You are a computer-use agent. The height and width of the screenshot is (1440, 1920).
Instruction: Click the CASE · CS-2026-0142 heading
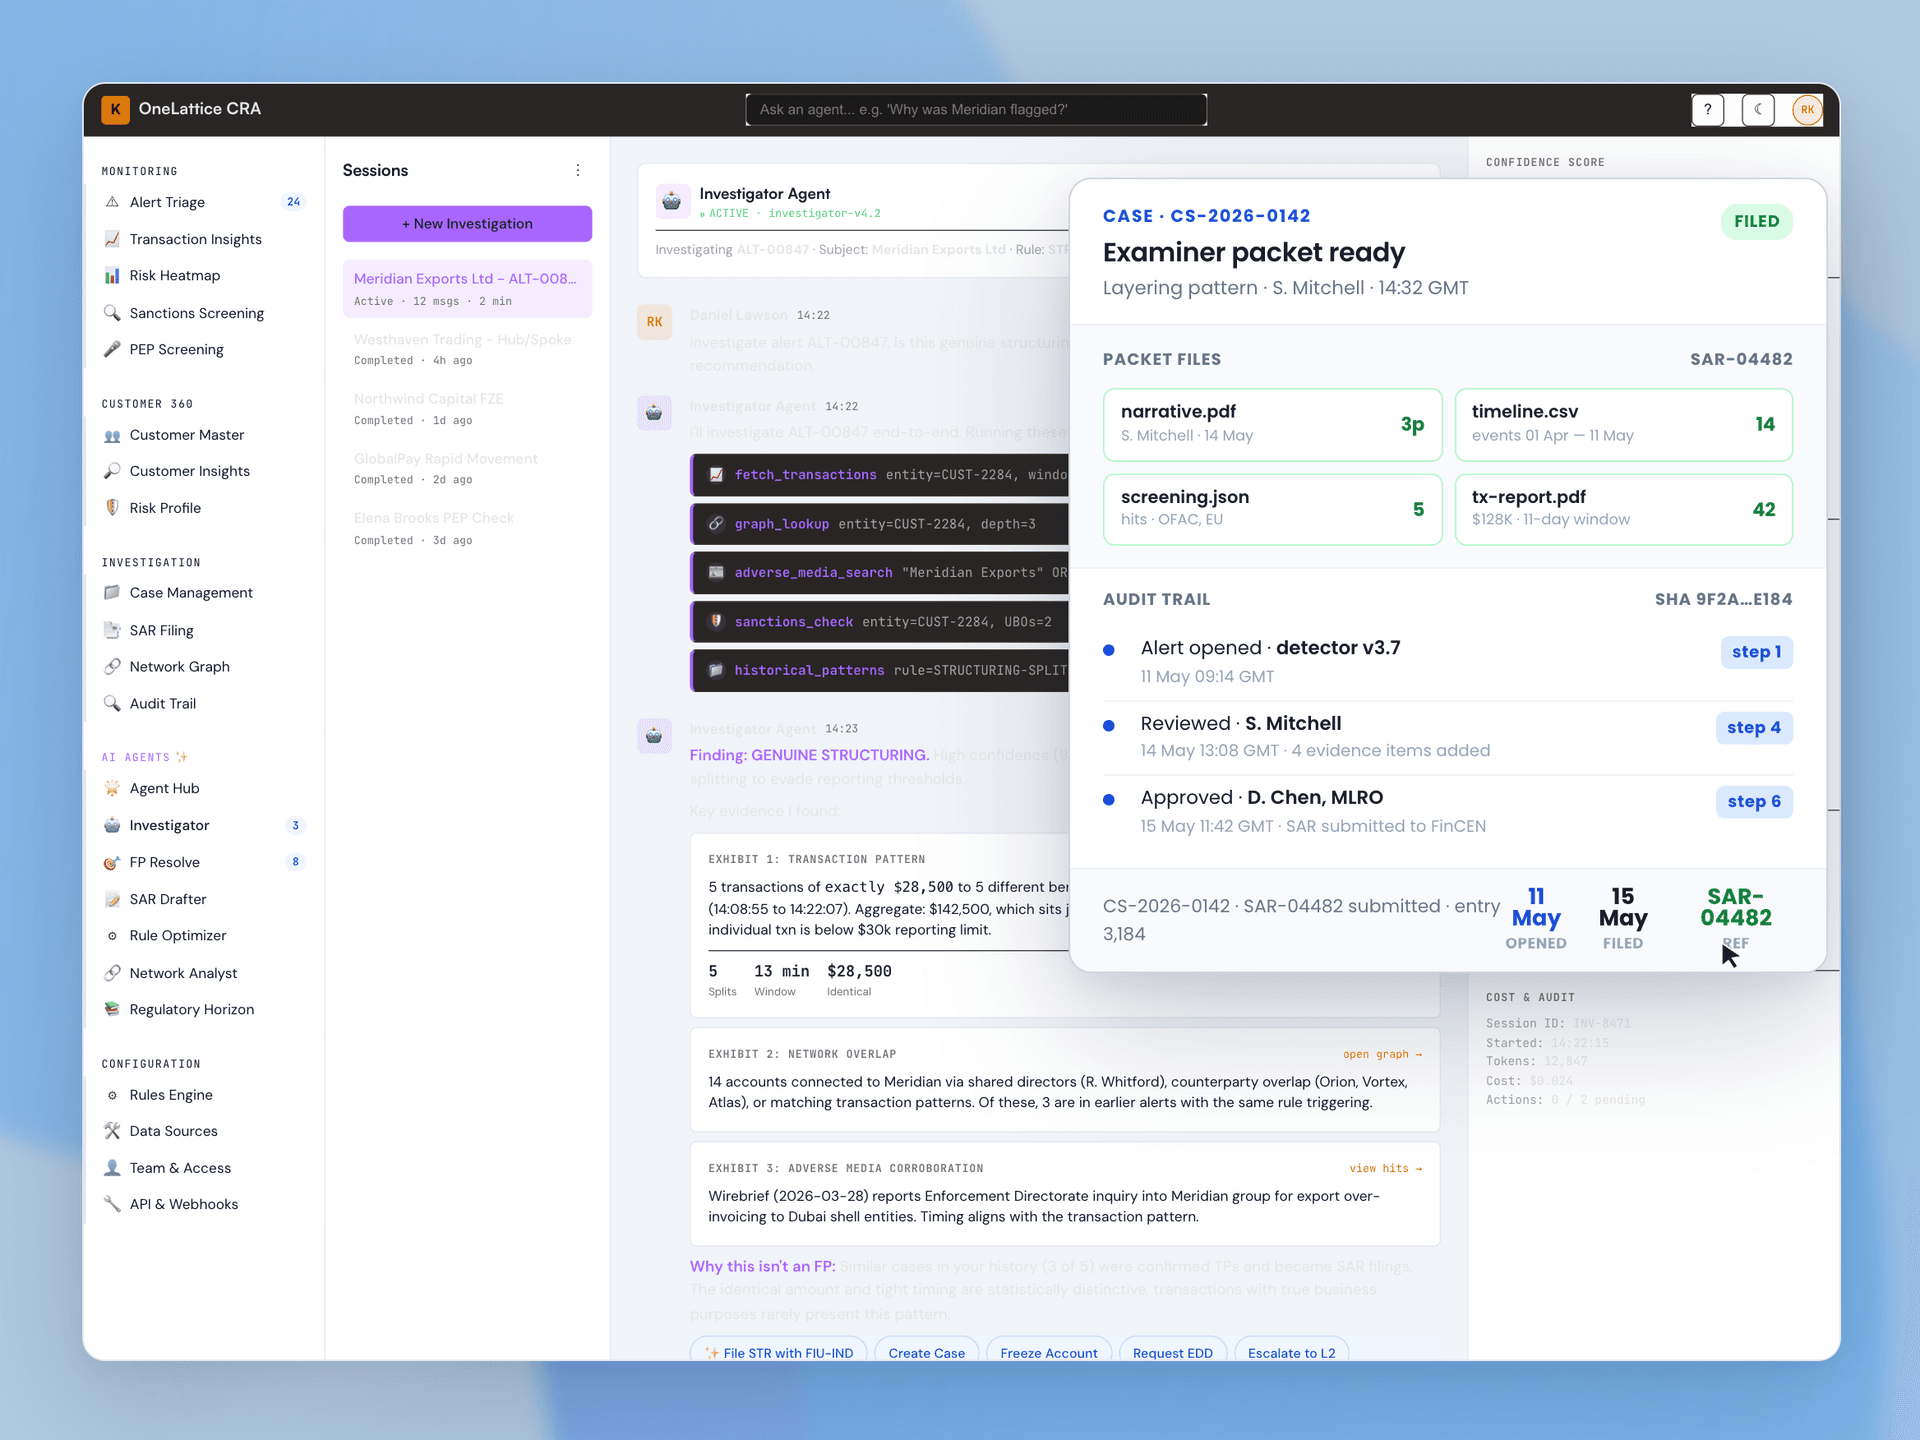[x=1206, y=216]
